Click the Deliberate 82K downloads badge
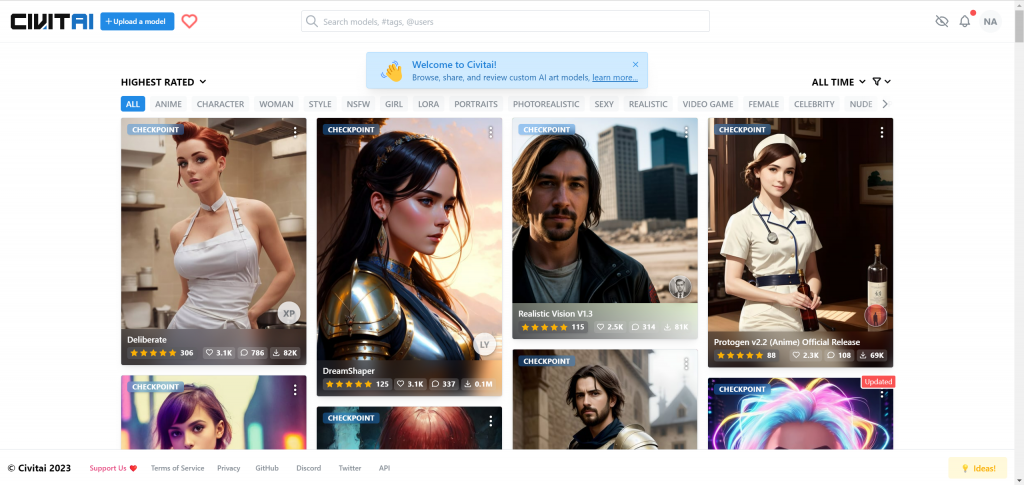 (285, 352)
